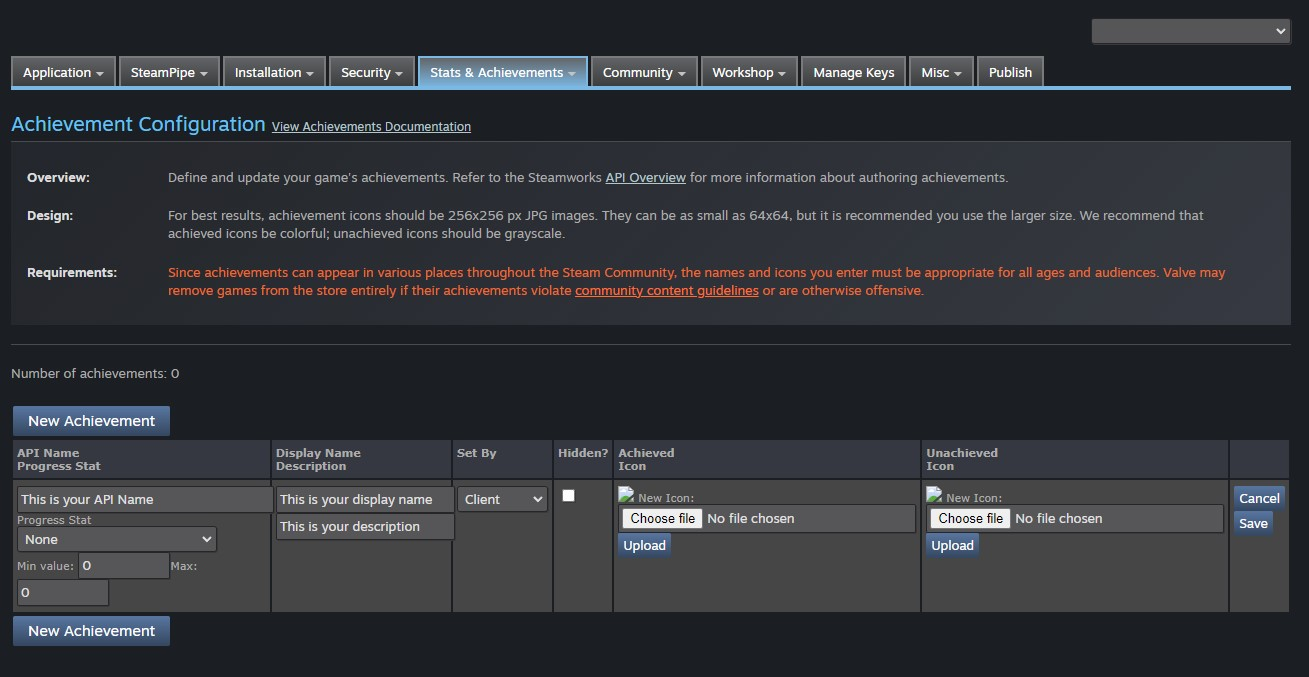Open the Application tab menu

pos(63,72)
